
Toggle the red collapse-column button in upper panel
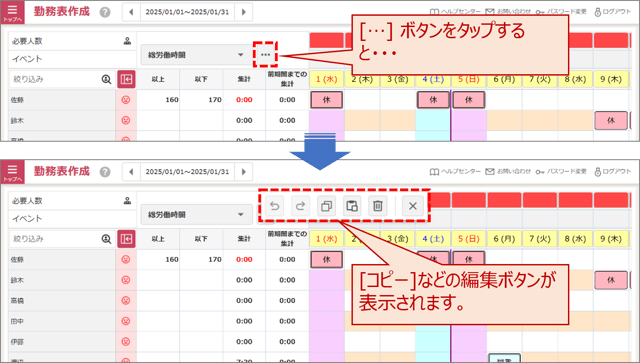126,79
